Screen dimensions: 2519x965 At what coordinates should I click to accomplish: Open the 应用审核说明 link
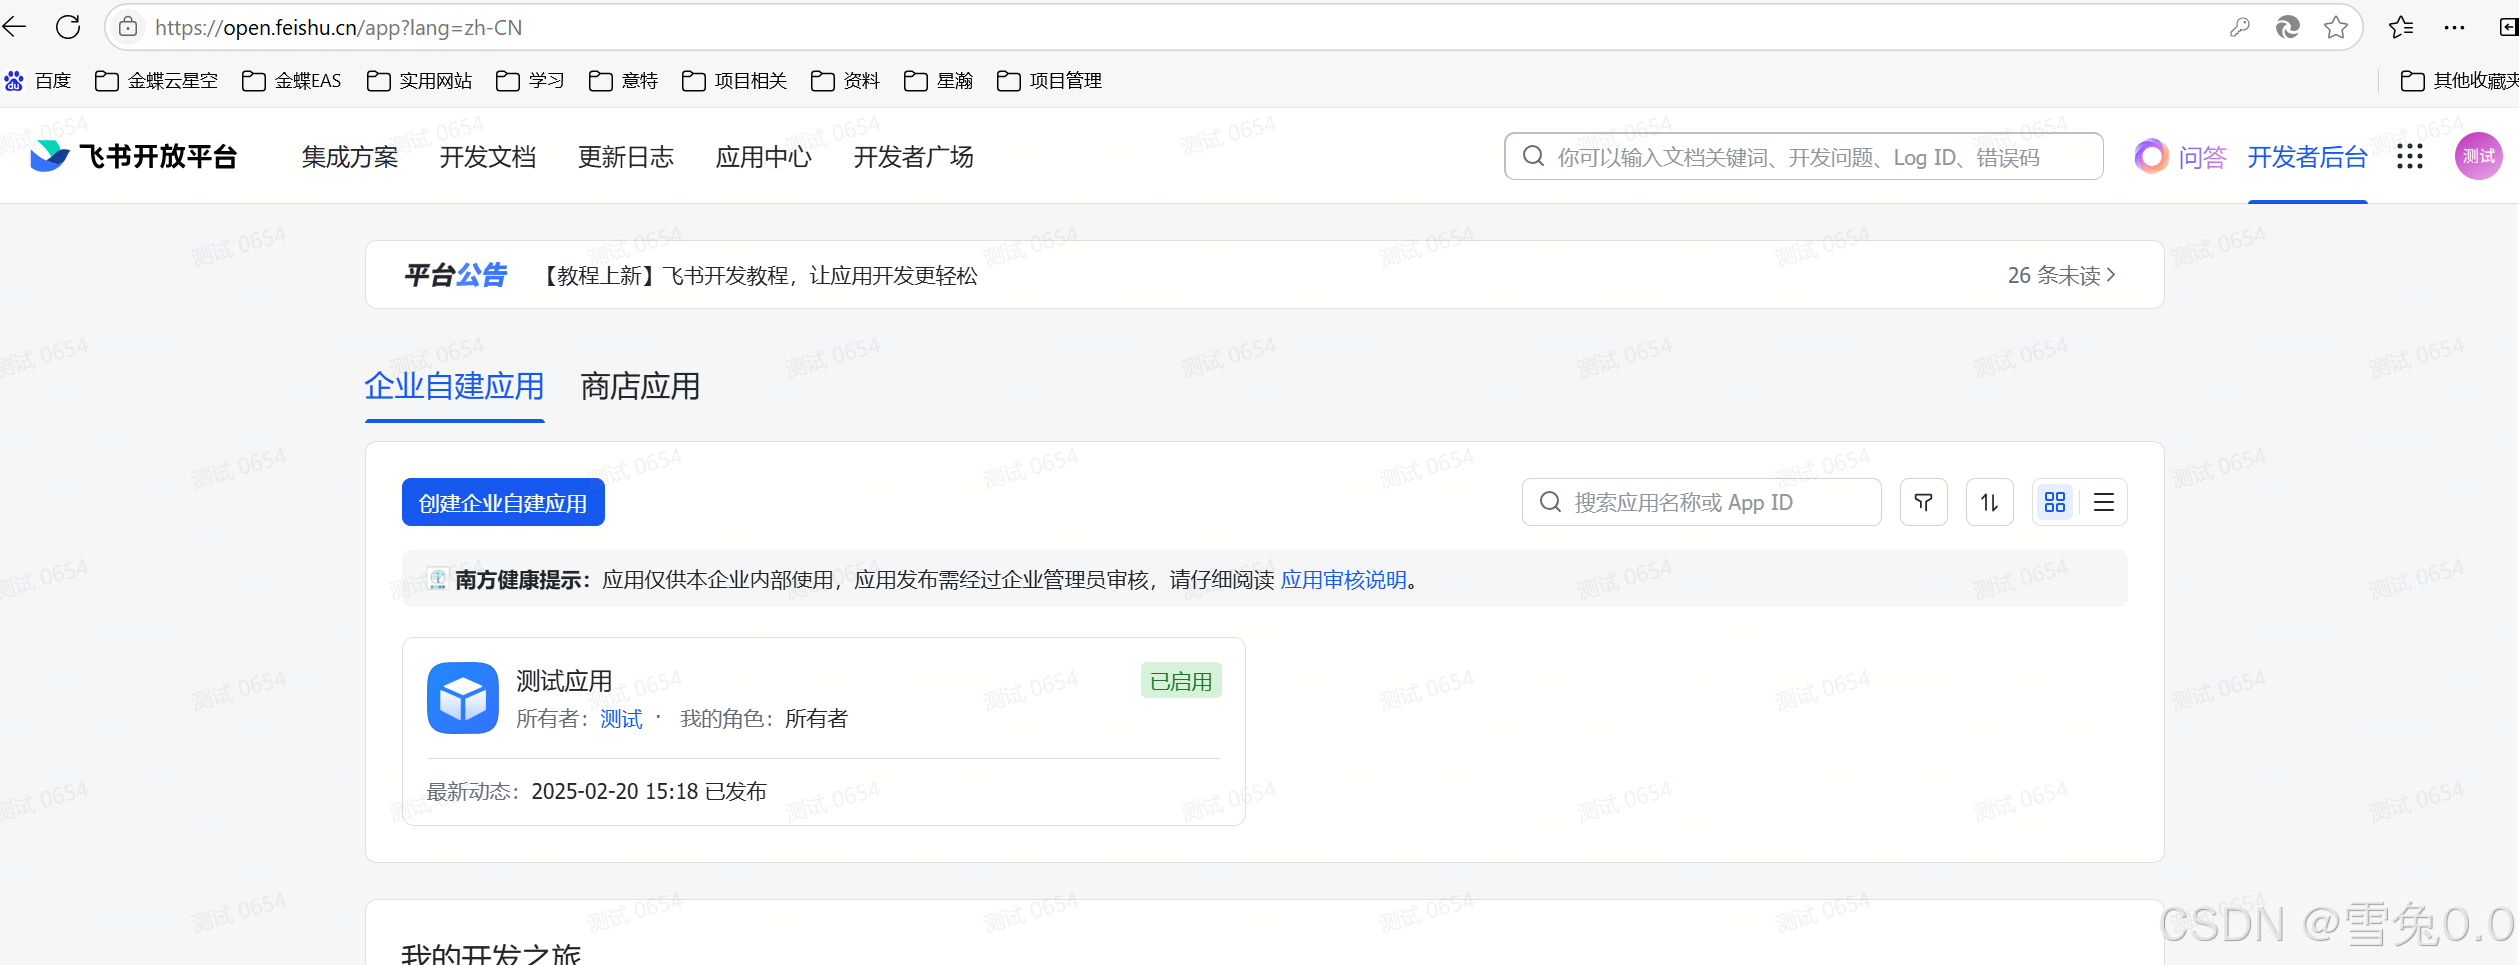1344,580
